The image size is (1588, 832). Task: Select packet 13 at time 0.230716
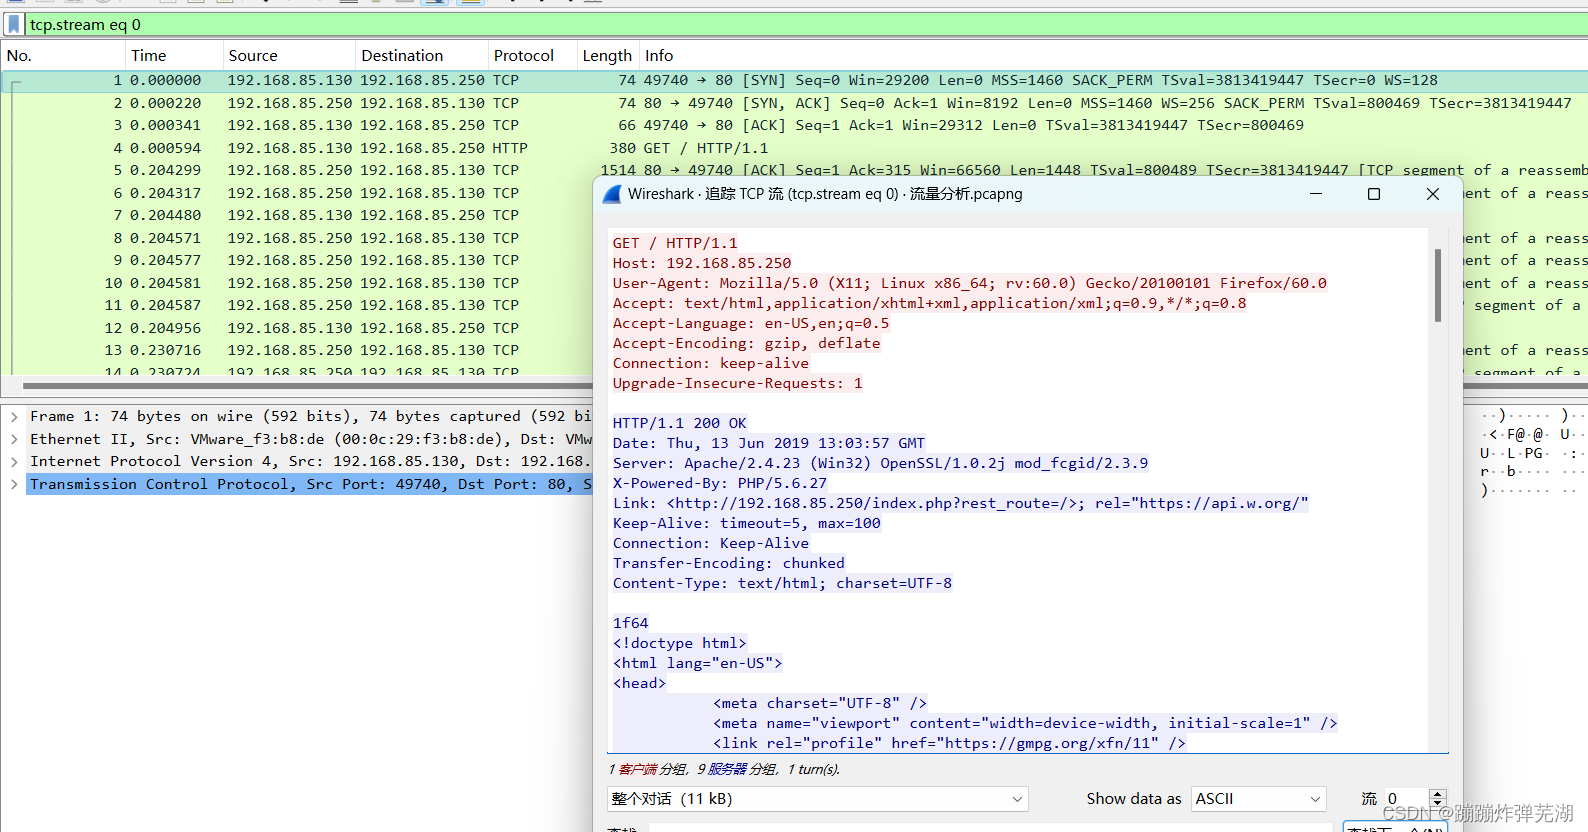coord(297,350)
